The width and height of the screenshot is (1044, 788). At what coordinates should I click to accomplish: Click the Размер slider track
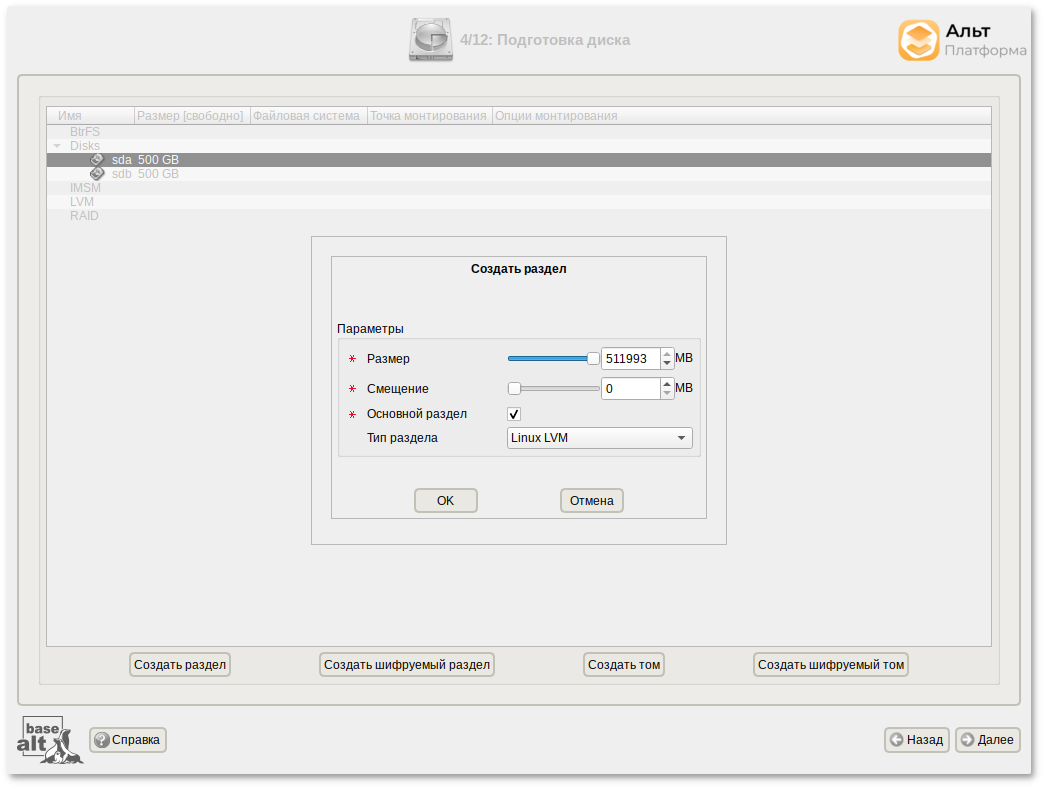click(548, 357)
